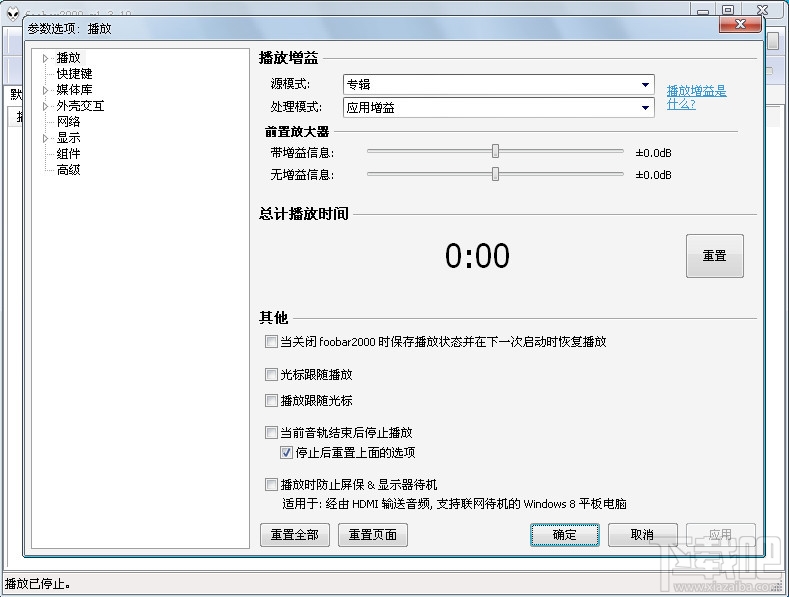Select 快捷键 in the settings tree
Screen dimensions: 789x597
click(74, 74)
